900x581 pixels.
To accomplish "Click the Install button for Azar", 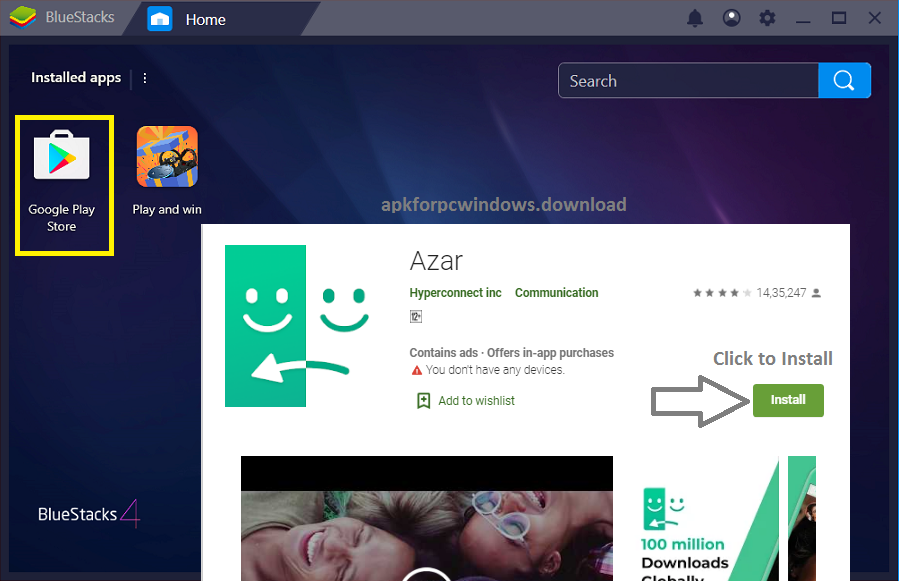I will pyautogui.click(x=788, y=399).
